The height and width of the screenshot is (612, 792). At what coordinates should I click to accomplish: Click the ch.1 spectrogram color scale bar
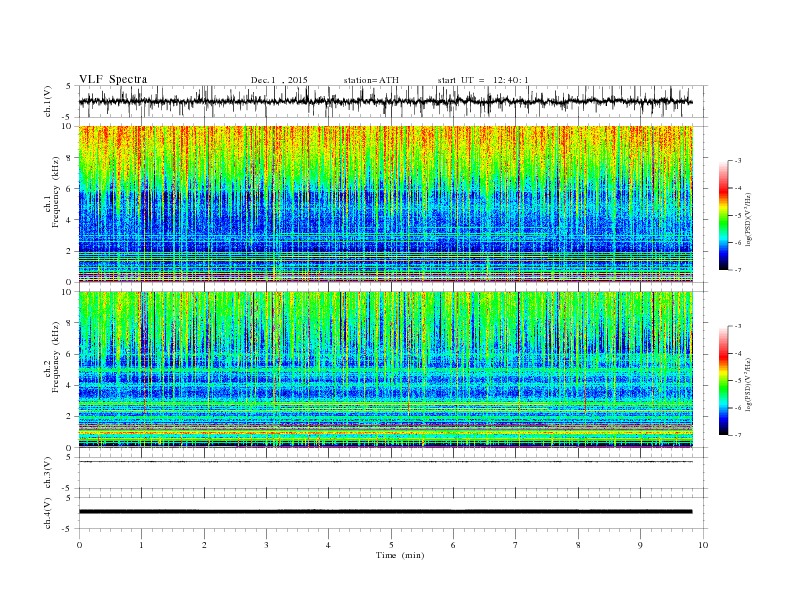[723, 215]
